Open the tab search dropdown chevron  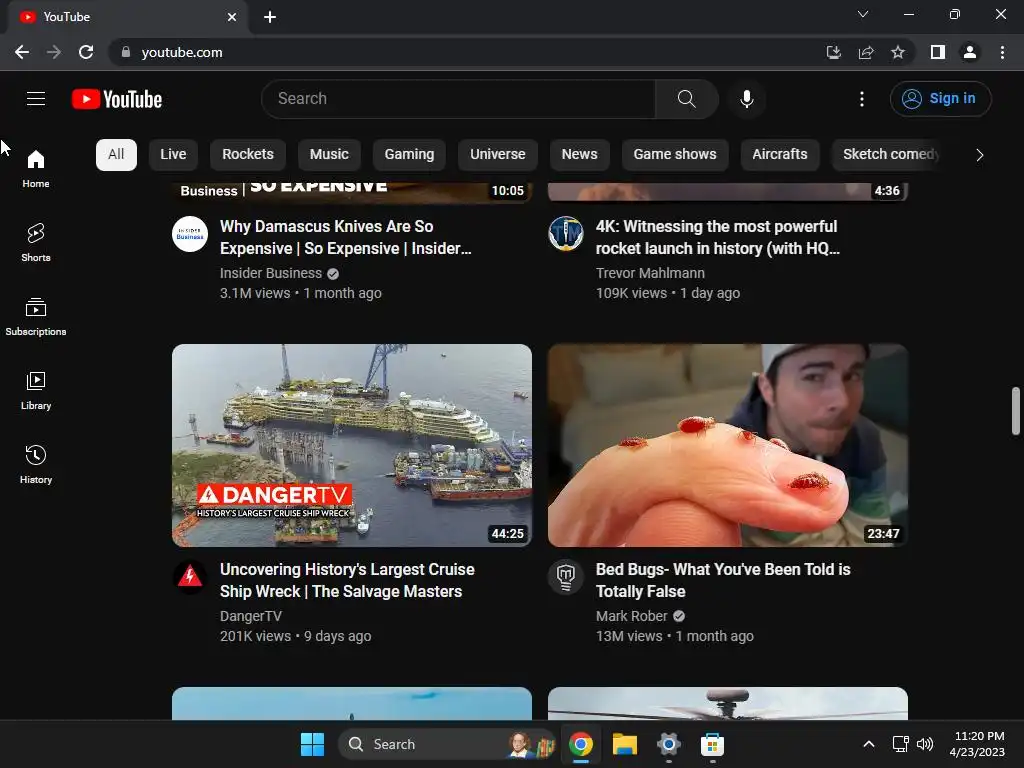[x=863, y=14]
